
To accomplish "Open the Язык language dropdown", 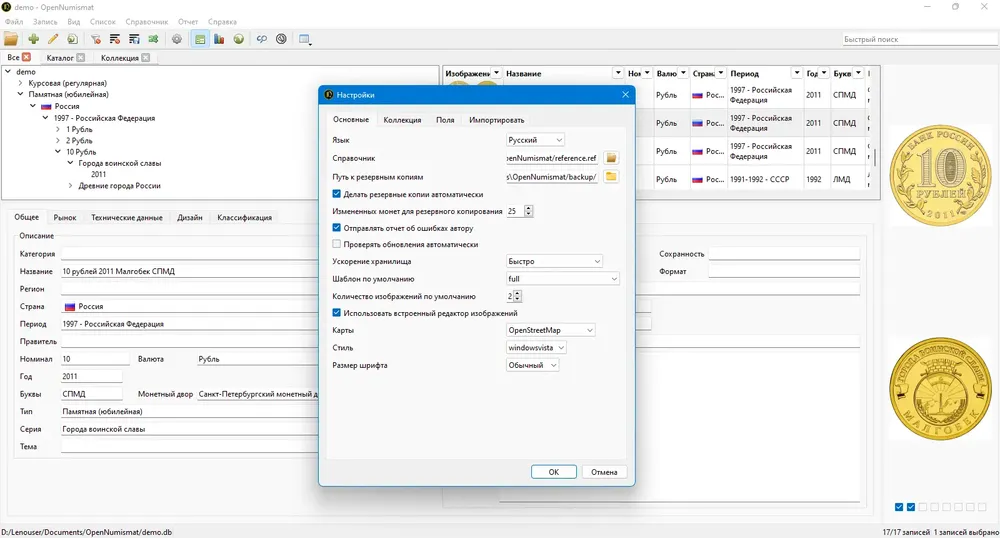I will tap(535, 140).
